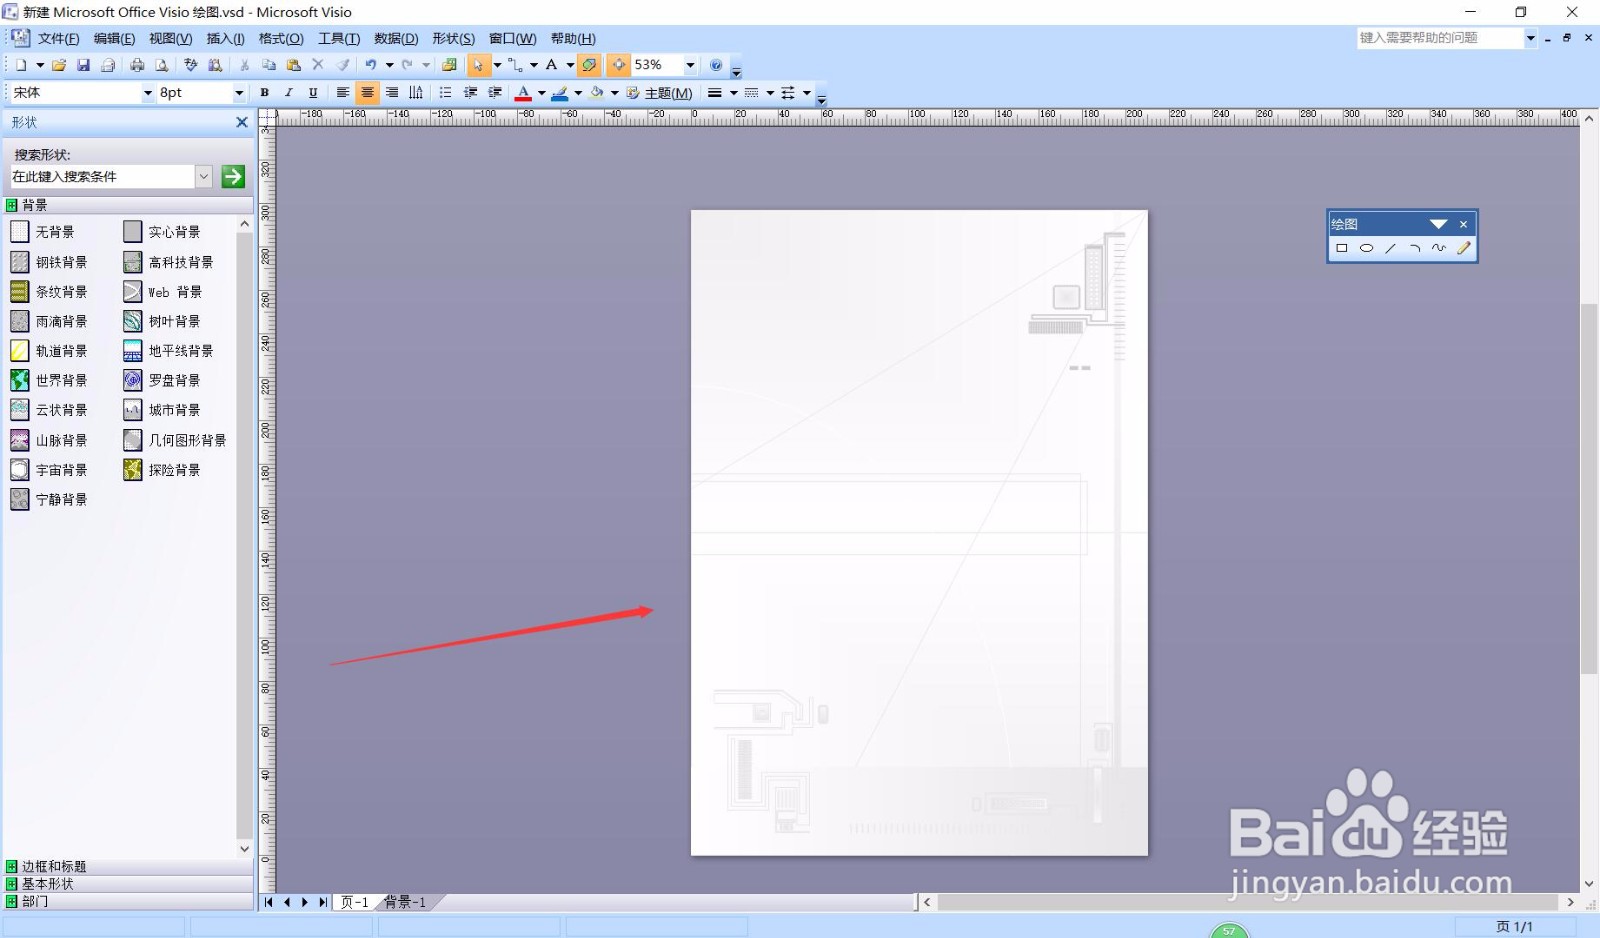Open the Shapes window icon in the toolbar
The height and width of the screenshot is (938, 1600).
449,65
